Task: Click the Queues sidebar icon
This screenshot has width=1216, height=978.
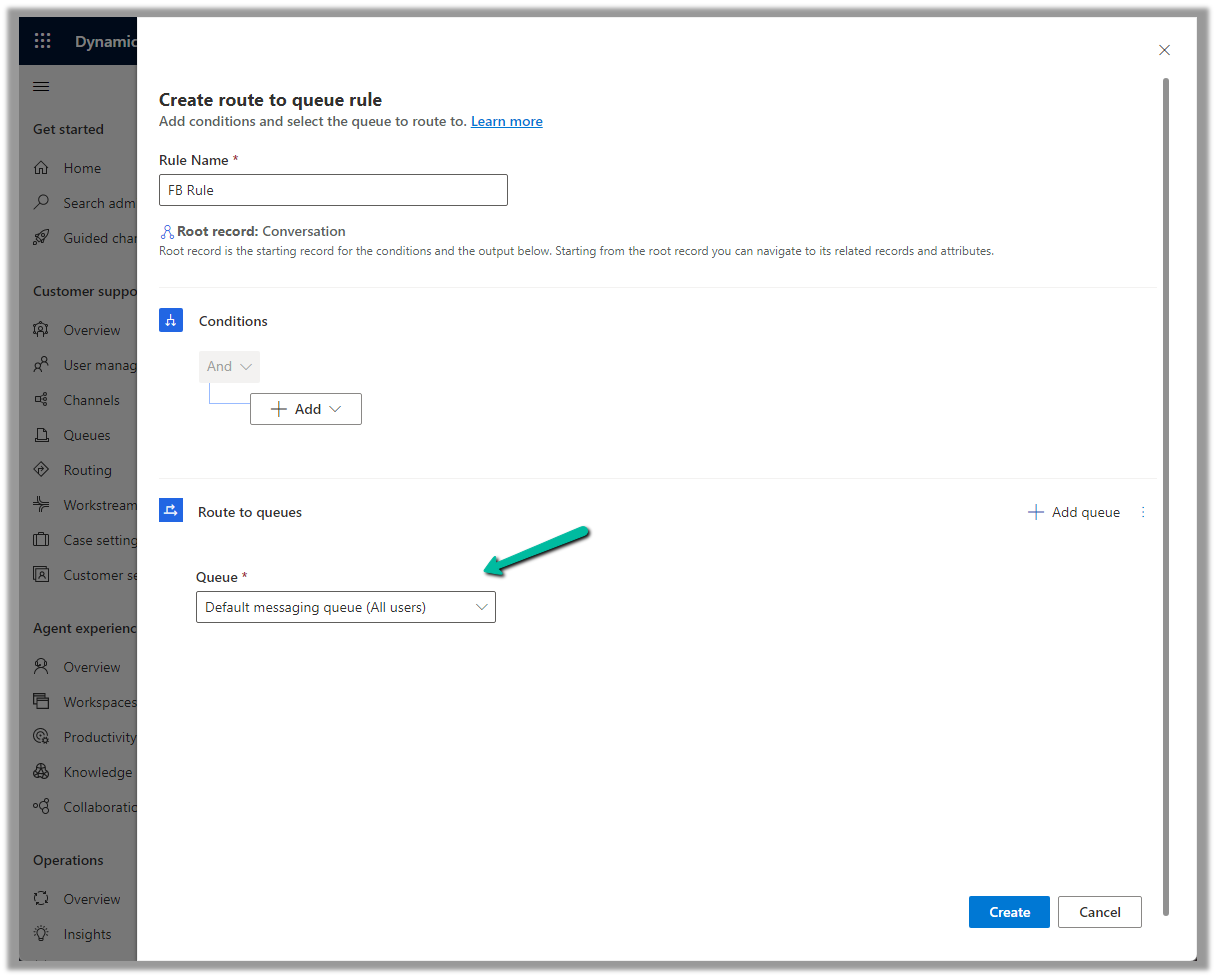Action: point(41,435)
